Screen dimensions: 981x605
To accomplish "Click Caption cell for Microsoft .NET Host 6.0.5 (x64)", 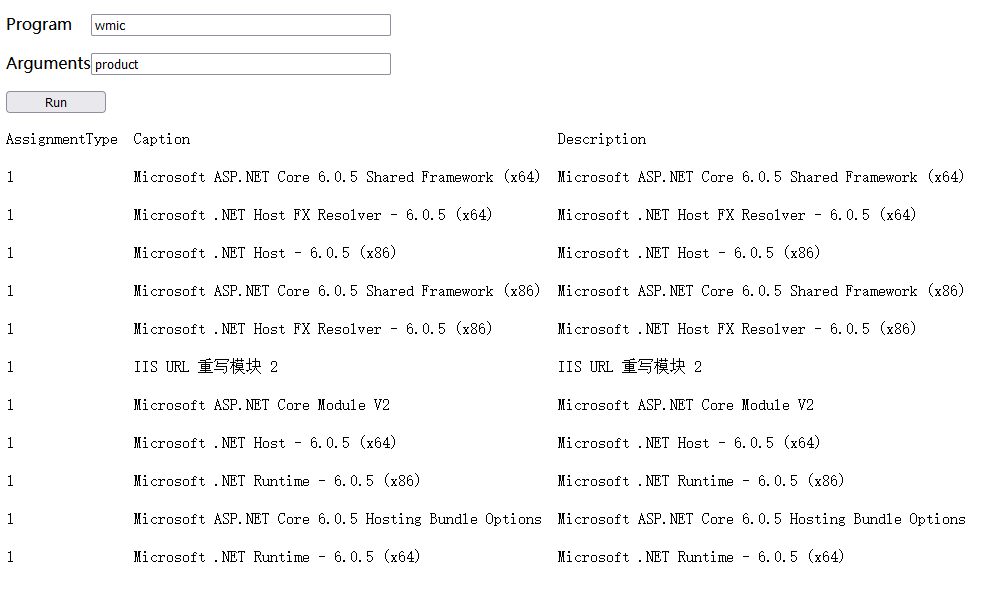I will point(264,443).
